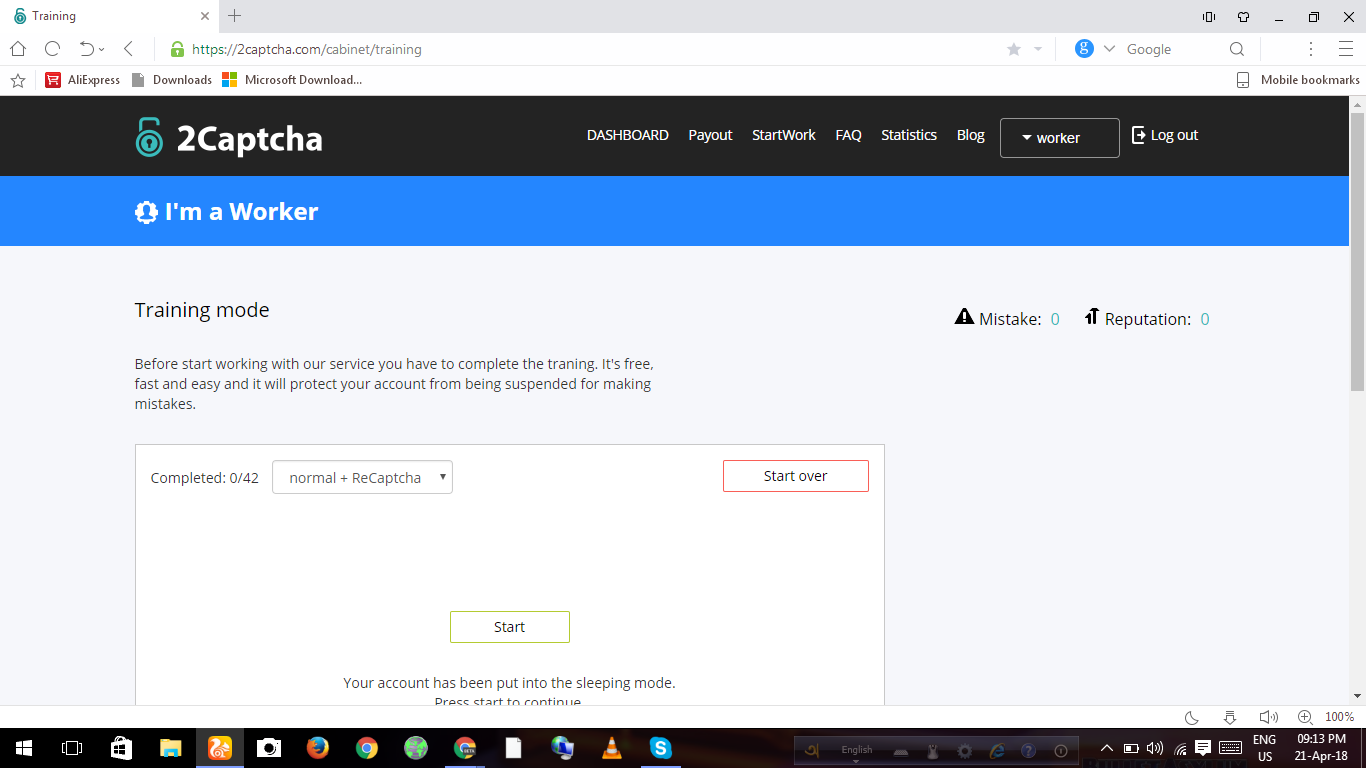The image size is (1366, 768).
Task: Go to the Statistics page
Action: [x=908, y=135]
